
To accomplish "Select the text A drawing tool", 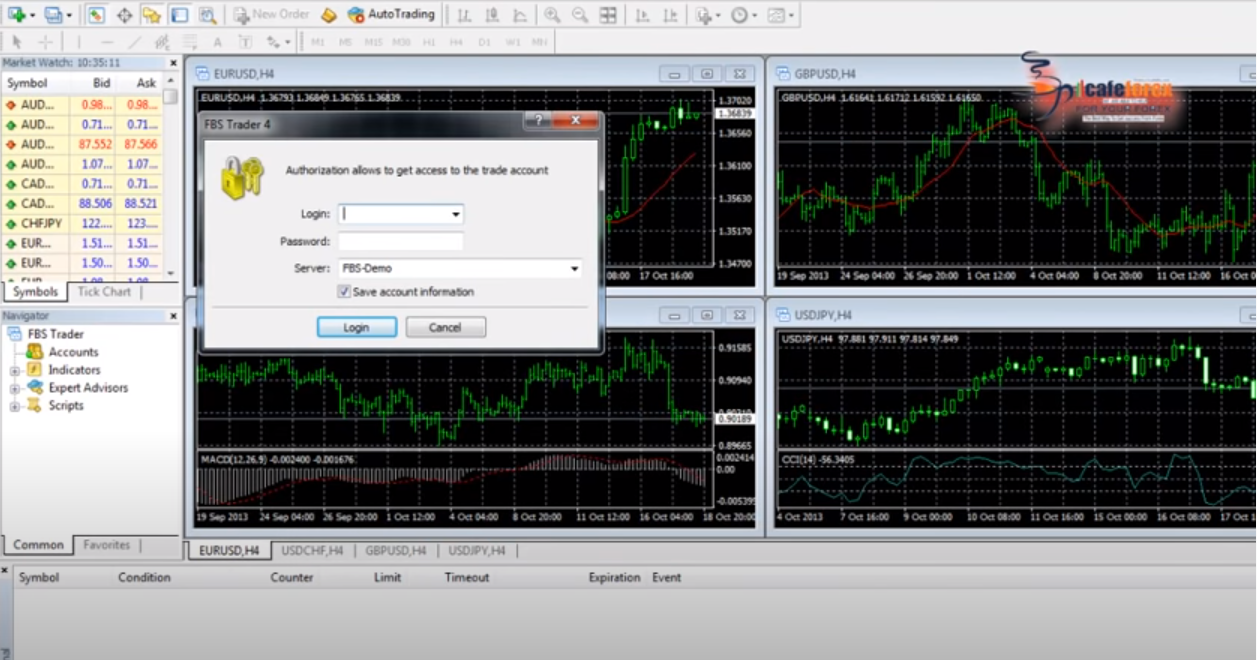I will point(217,42).
